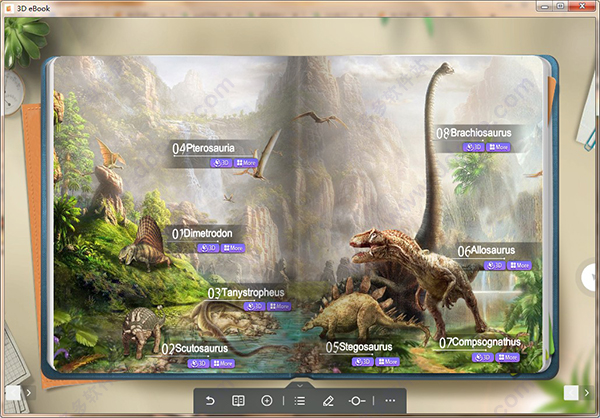Close the 3D eBook window
Image resolution: width=600 pixels, height=418 pixels.
[582, 6]
